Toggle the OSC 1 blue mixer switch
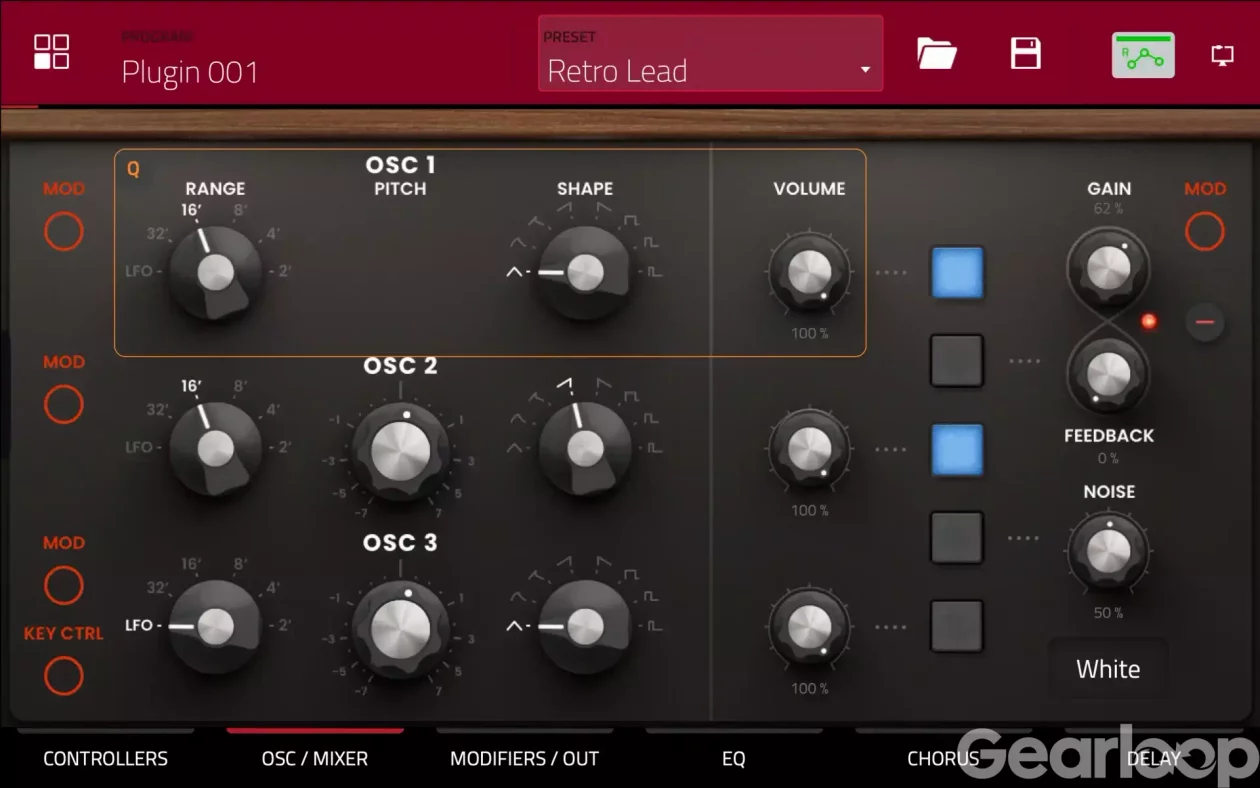Screen dimensions: 1260x788 pyautogui.click(x=957, y=273)
